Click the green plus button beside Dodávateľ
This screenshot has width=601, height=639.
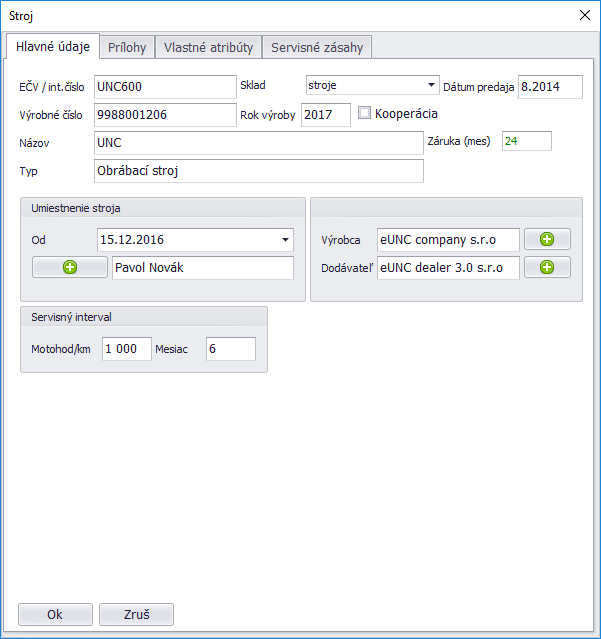pos(547,267)
